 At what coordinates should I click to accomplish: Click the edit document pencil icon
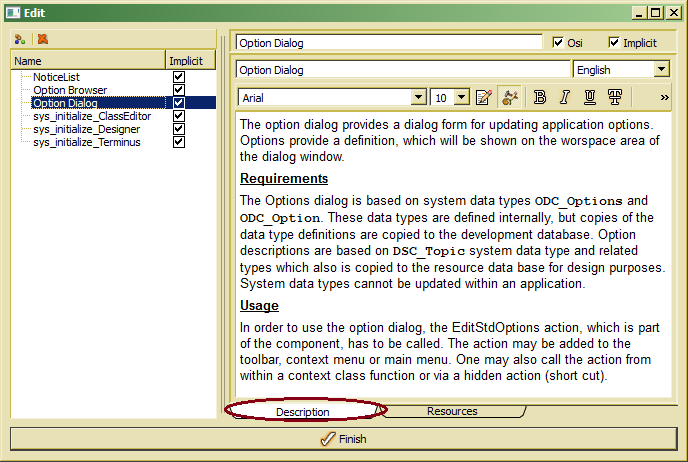[484, 97]
